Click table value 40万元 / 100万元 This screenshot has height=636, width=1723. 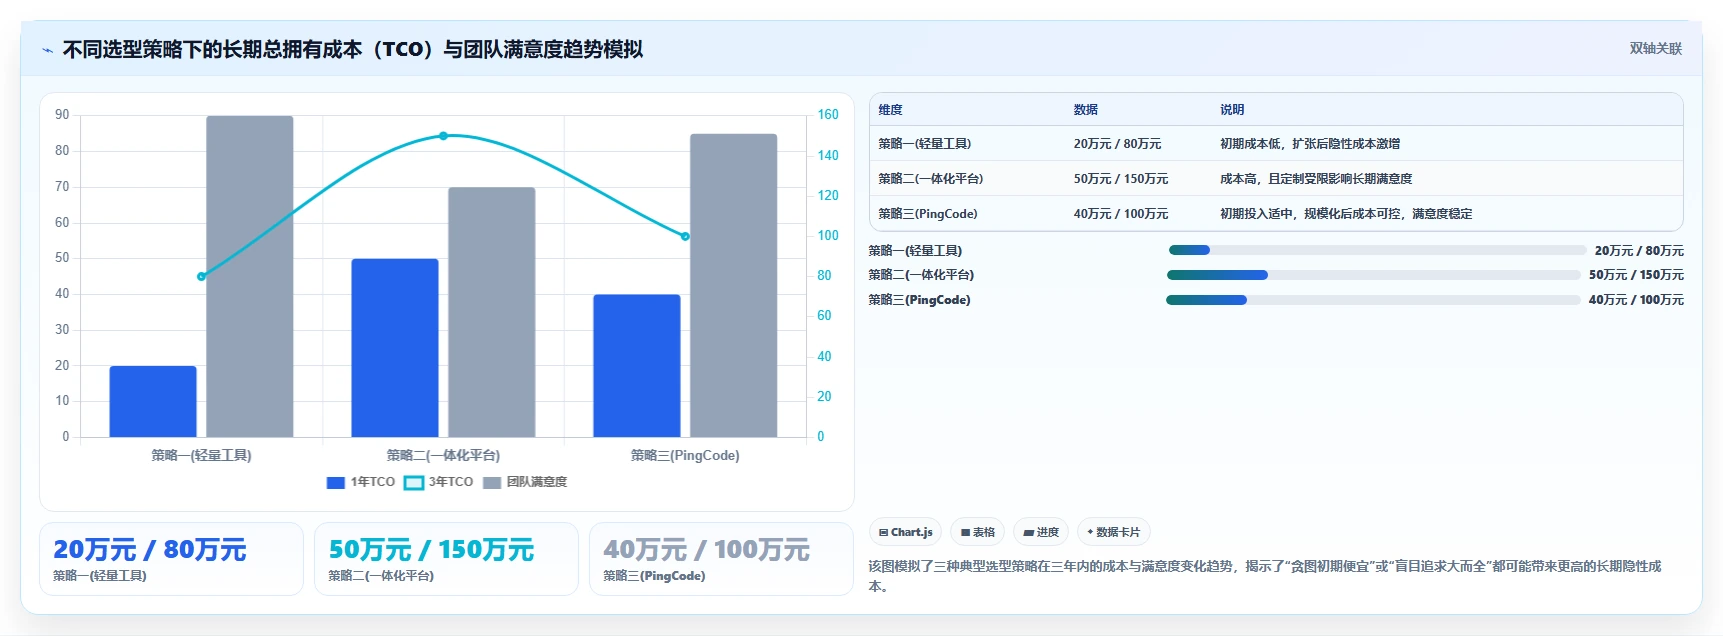(x=1121, y=214)
